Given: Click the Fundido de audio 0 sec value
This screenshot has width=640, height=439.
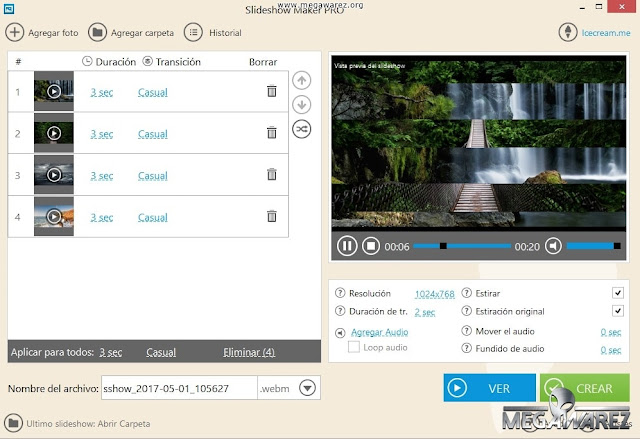Looking at the screenshot, I should click(x=611, y=350).
